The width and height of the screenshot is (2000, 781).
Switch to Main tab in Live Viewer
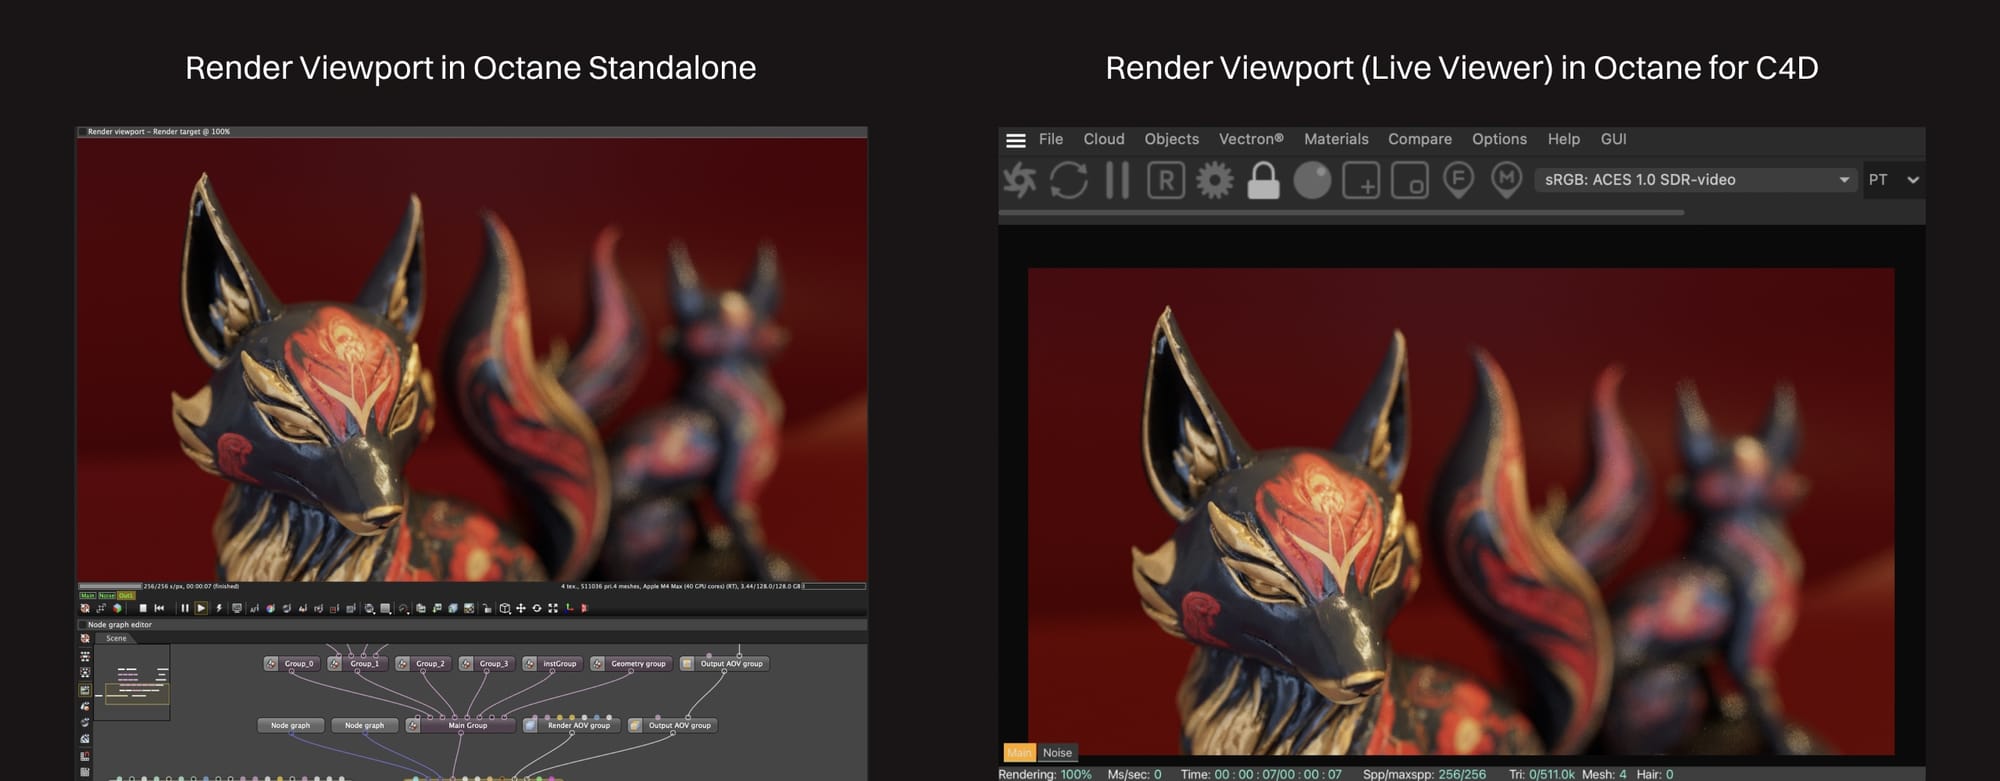tap(1019, 753)
